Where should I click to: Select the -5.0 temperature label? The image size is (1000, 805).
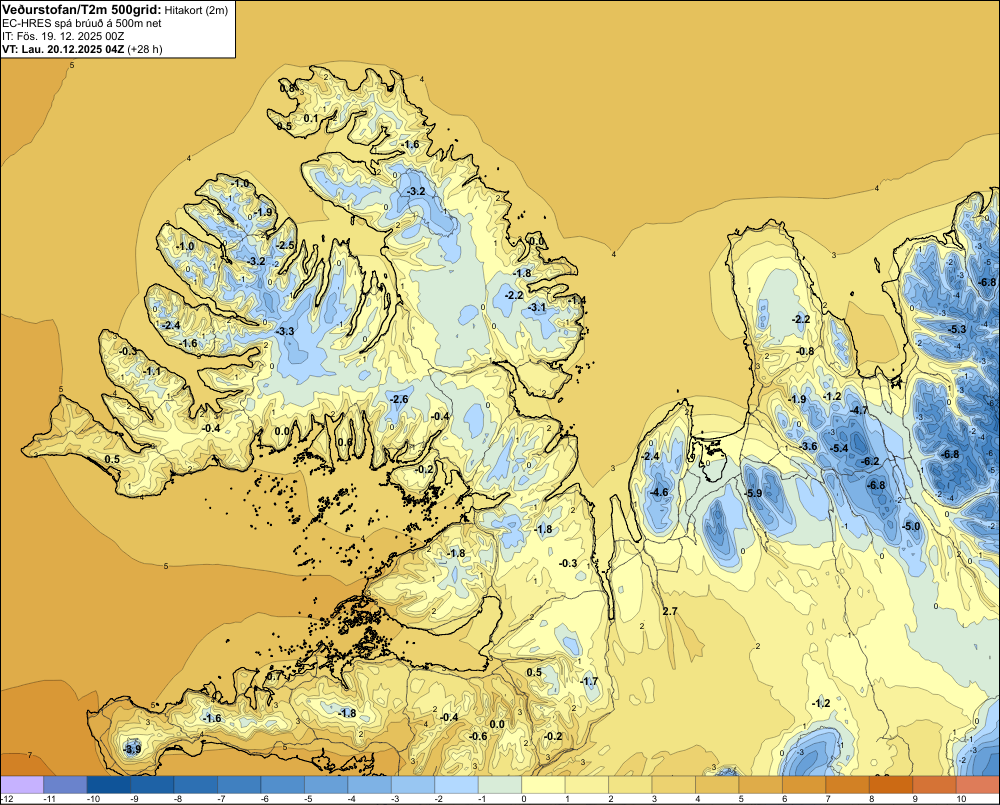[x=911, y=526]
